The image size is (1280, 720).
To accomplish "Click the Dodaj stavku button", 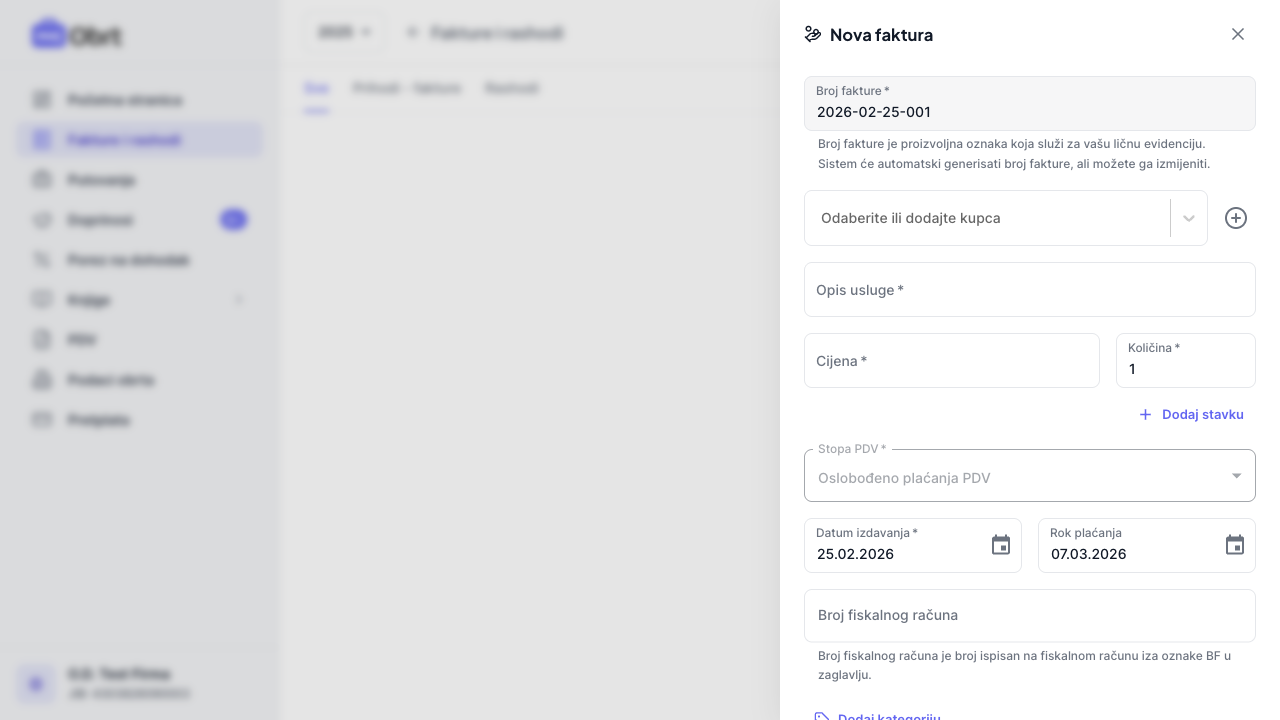I will [x=1191, y=414].
